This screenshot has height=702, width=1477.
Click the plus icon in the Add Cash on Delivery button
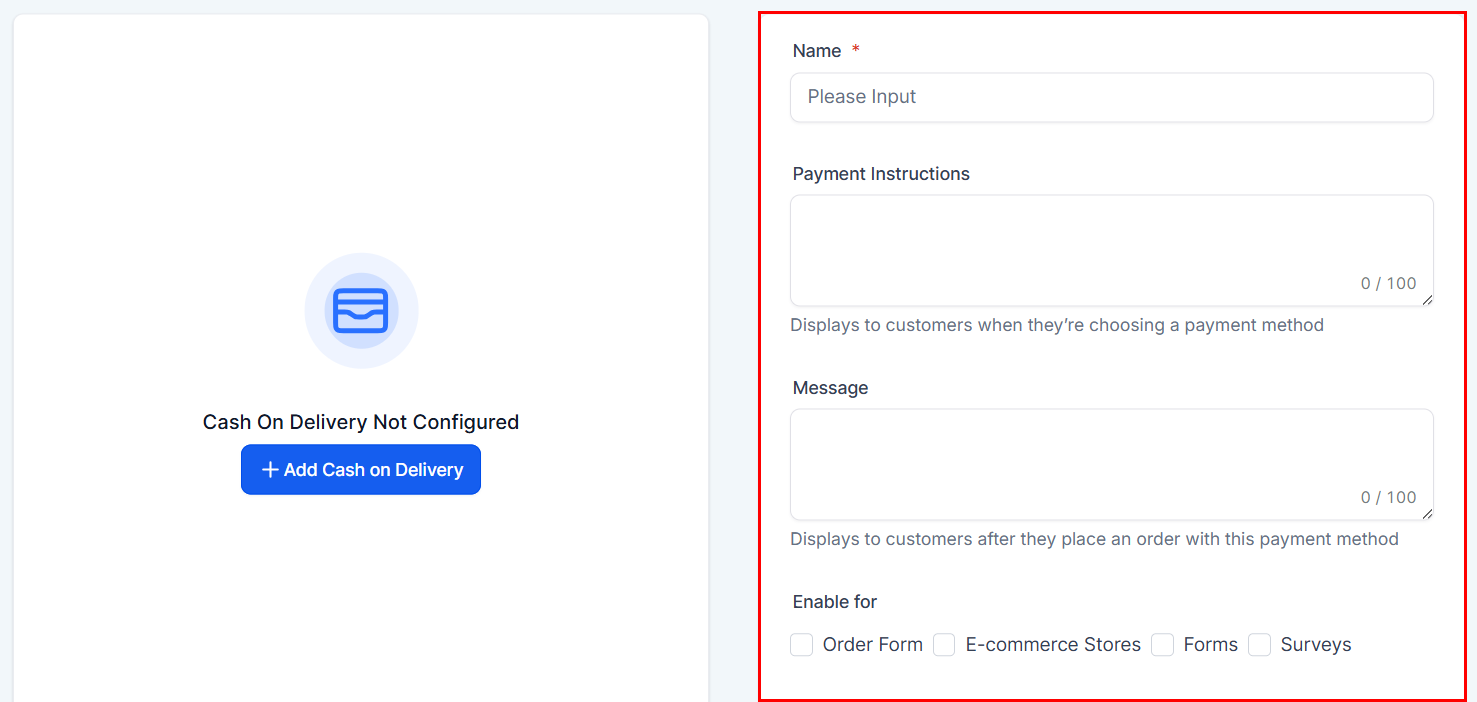click(x=270, y=469)
